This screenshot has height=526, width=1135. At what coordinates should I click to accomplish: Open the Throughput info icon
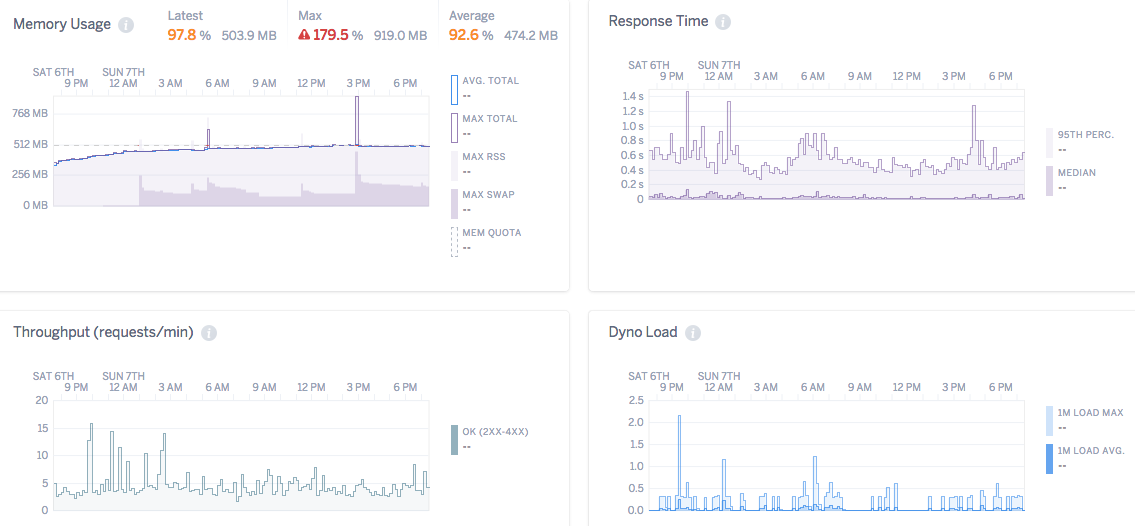[x=208, y=333]
